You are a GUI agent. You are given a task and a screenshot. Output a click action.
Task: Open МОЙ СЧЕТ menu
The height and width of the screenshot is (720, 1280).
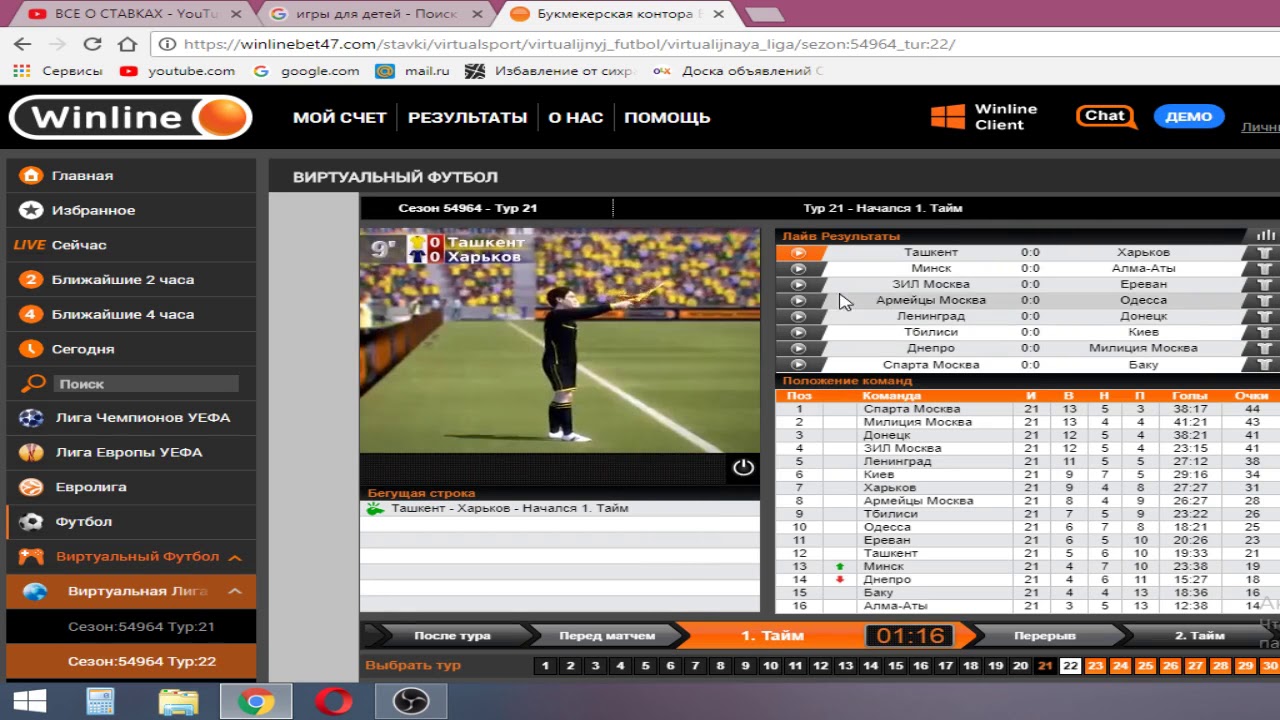[x=340, y=117]
